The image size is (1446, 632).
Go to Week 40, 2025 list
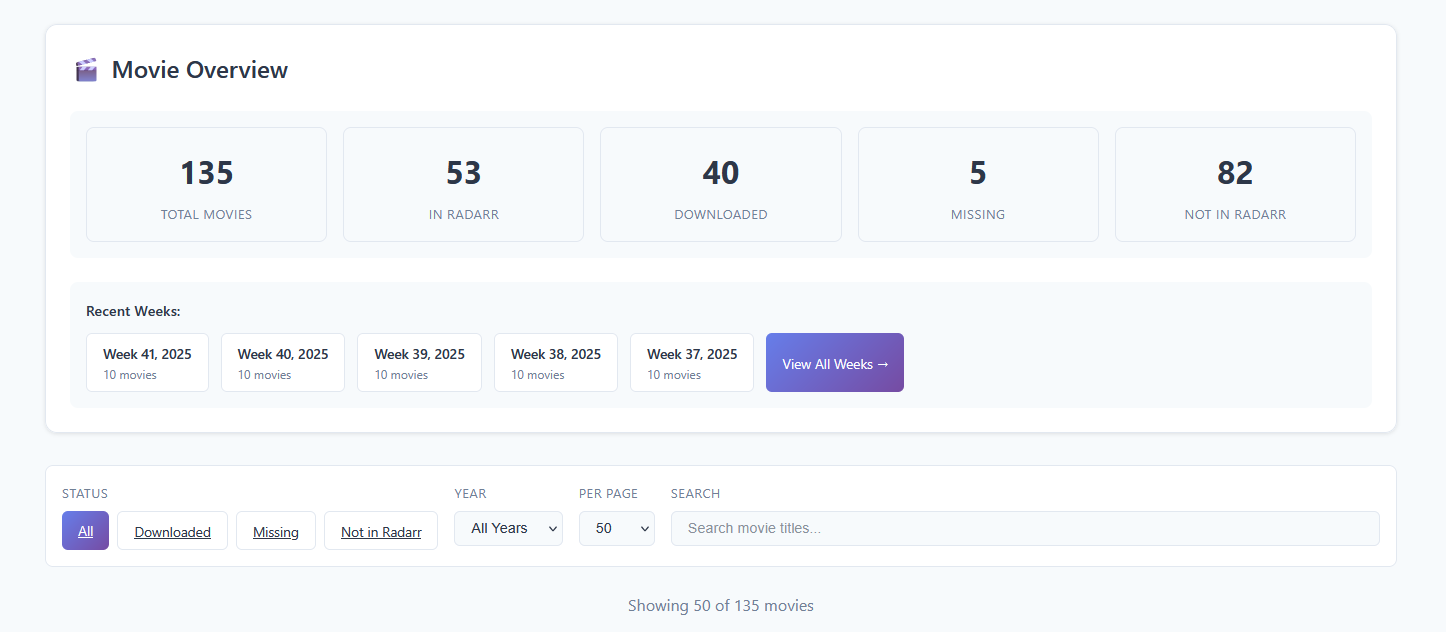(x=283, y=363)
